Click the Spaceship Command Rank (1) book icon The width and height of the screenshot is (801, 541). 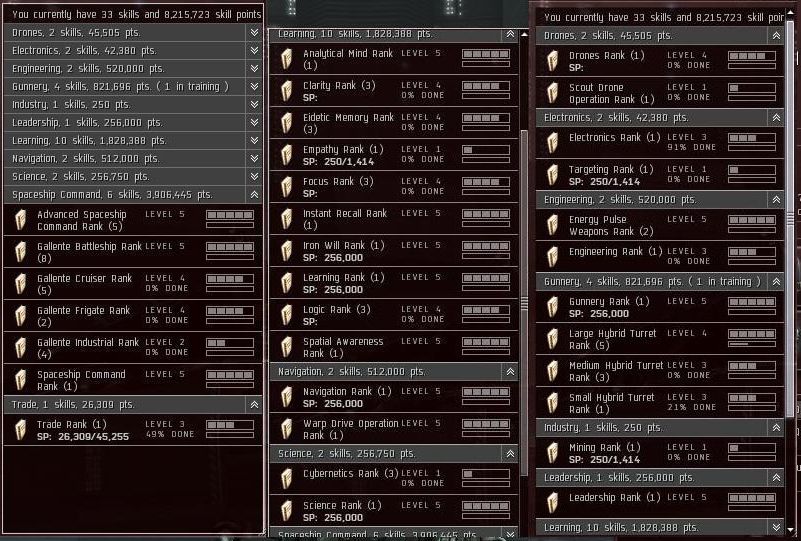click(x=20, y=380)
